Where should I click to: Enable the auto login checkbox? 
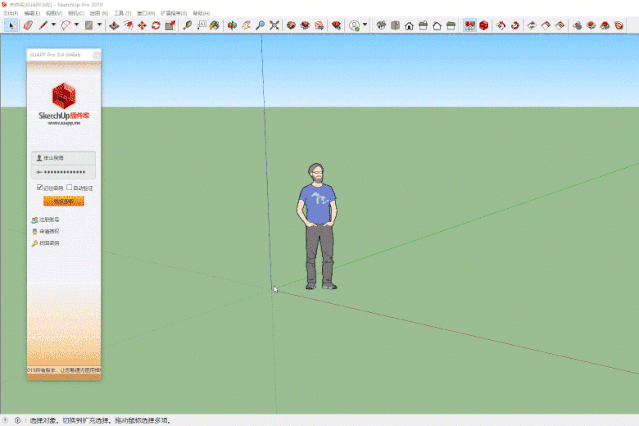tap(69, 188)
